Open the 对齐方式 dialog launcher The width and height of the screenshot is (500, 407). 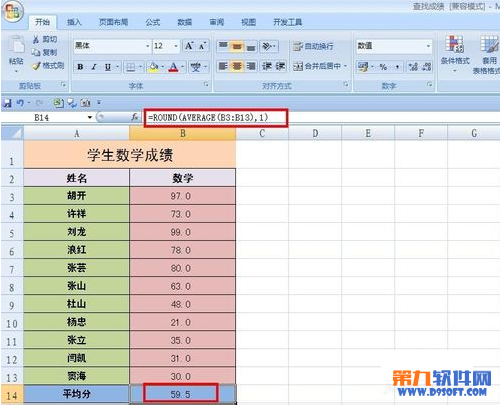click(x=346, y=84)
